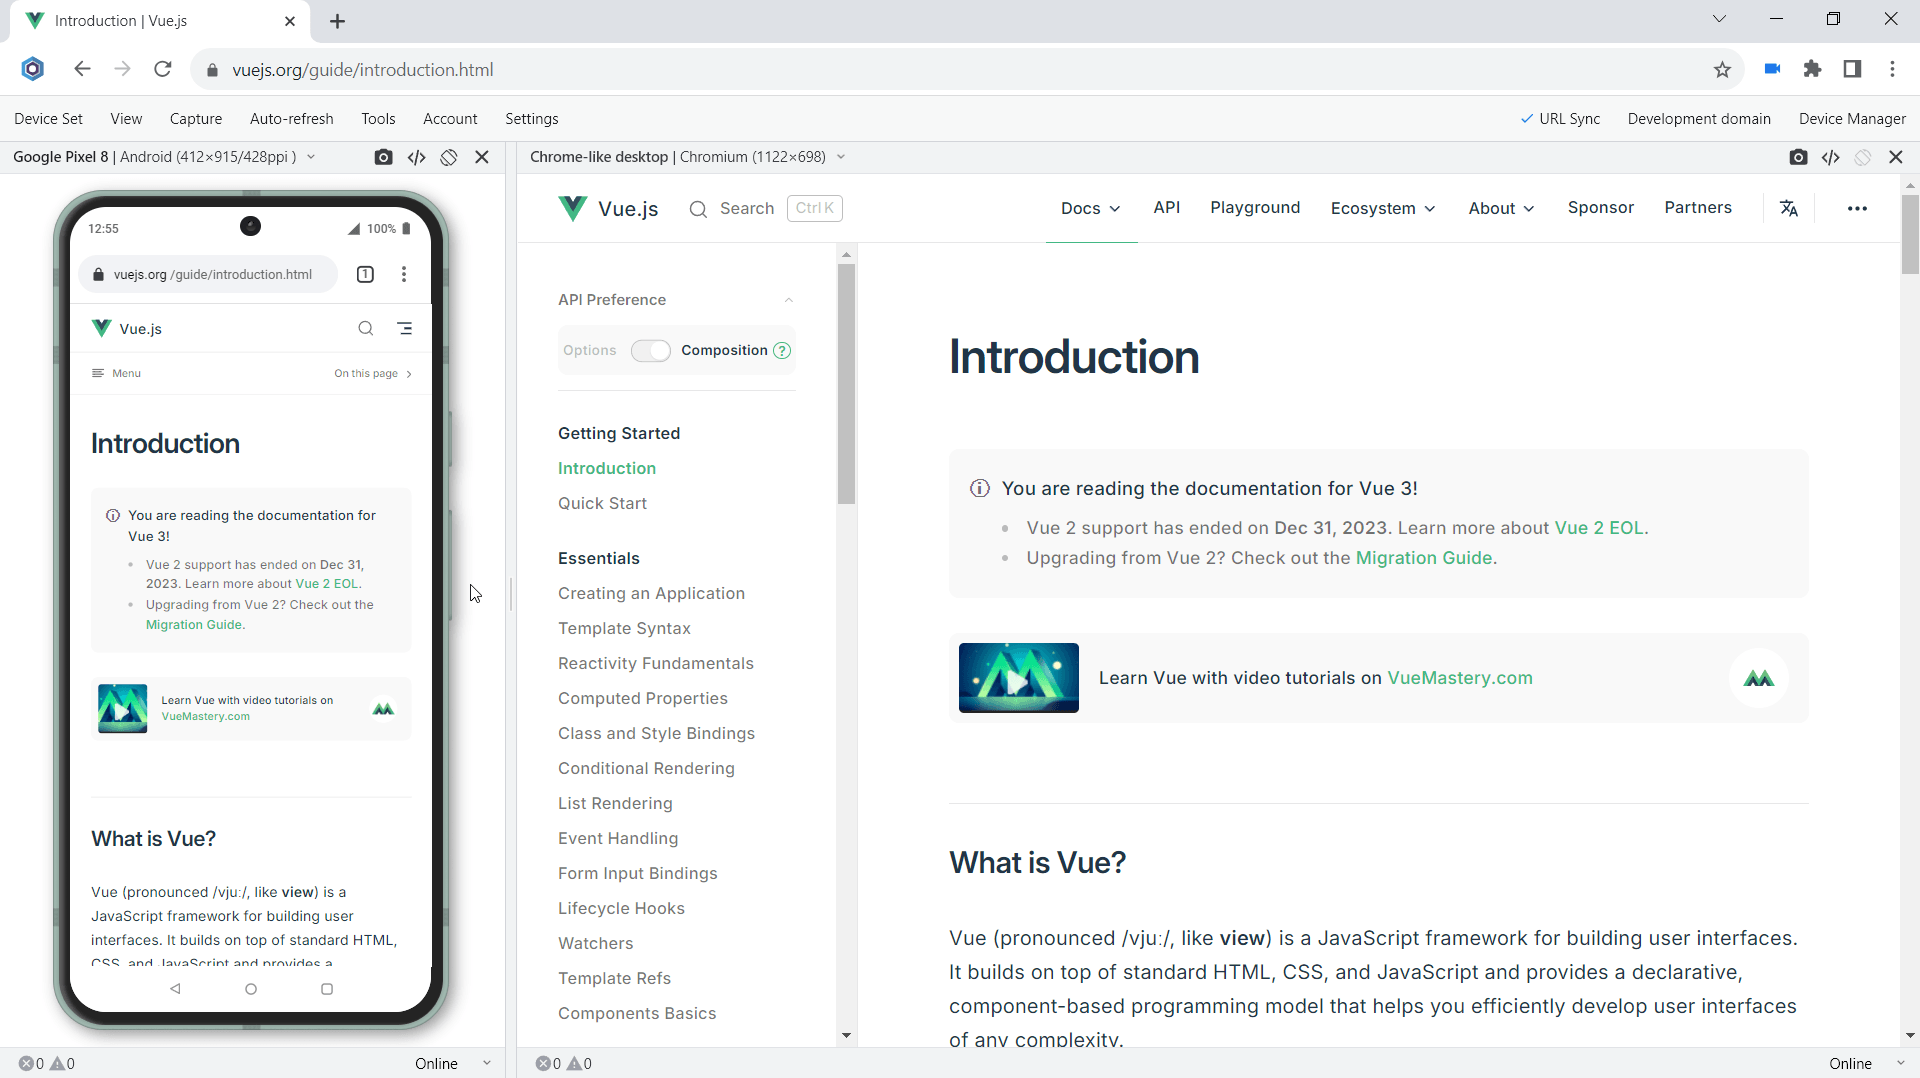Expand the Google Pixel 8 device dropdown
This screenshot has height=1078, width=1920.
(312, 157)
